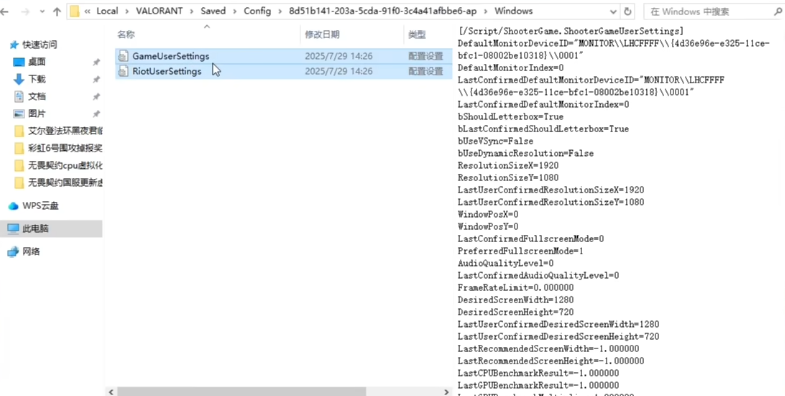Click the DesiredScreenWidth=1280 line

516,300
